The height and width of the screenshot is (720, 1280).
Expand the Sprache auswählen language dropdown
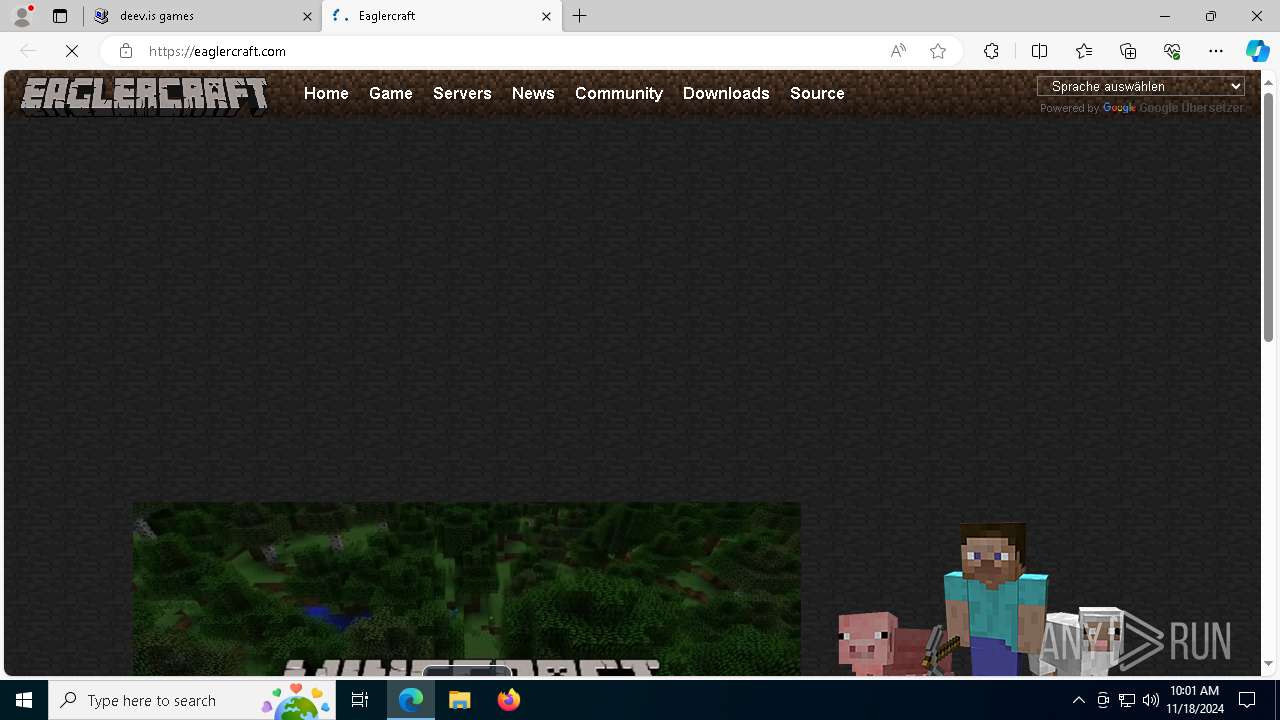[x=1141, y=86]
